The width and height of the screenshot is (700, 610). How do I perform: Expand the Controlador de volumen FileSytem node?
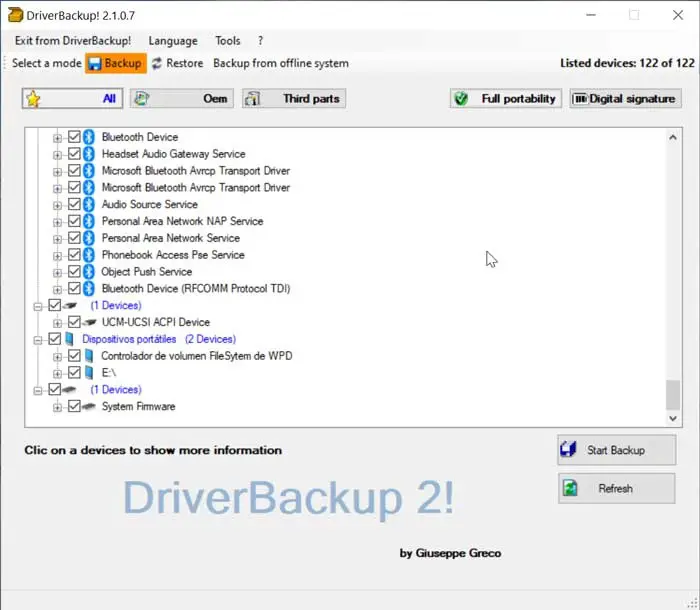click(57, 357)
